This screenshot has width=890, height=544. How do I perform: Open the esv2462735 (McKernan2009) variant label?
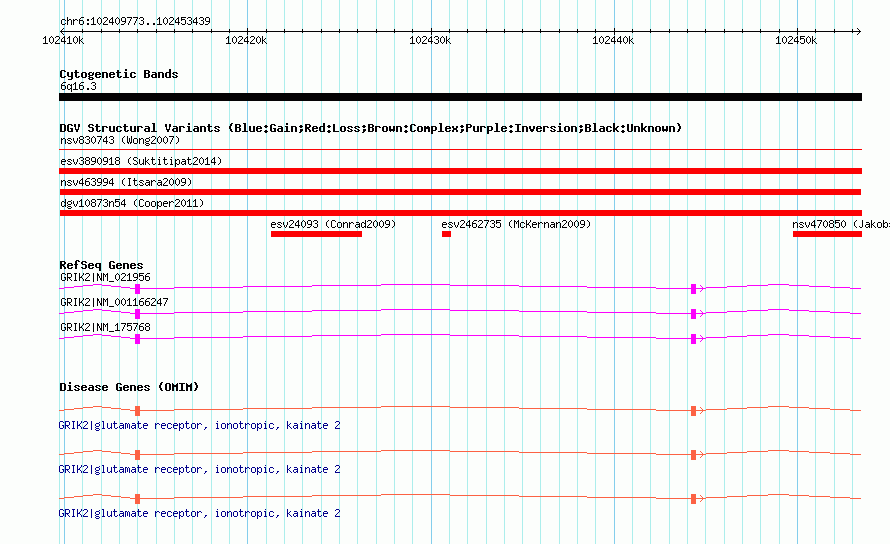point(516,224)
